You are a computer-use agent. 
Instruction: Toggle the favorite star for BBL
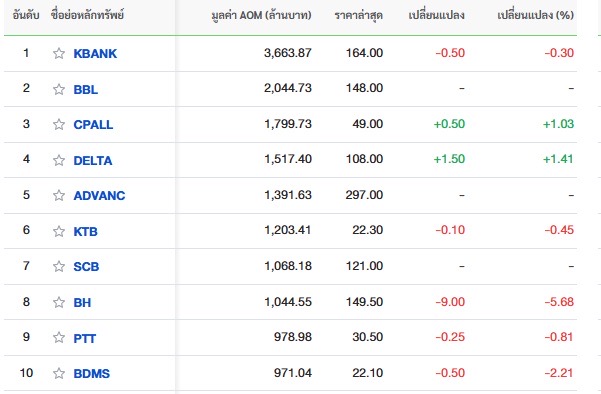pyautogui.click(x=59, y=89)
